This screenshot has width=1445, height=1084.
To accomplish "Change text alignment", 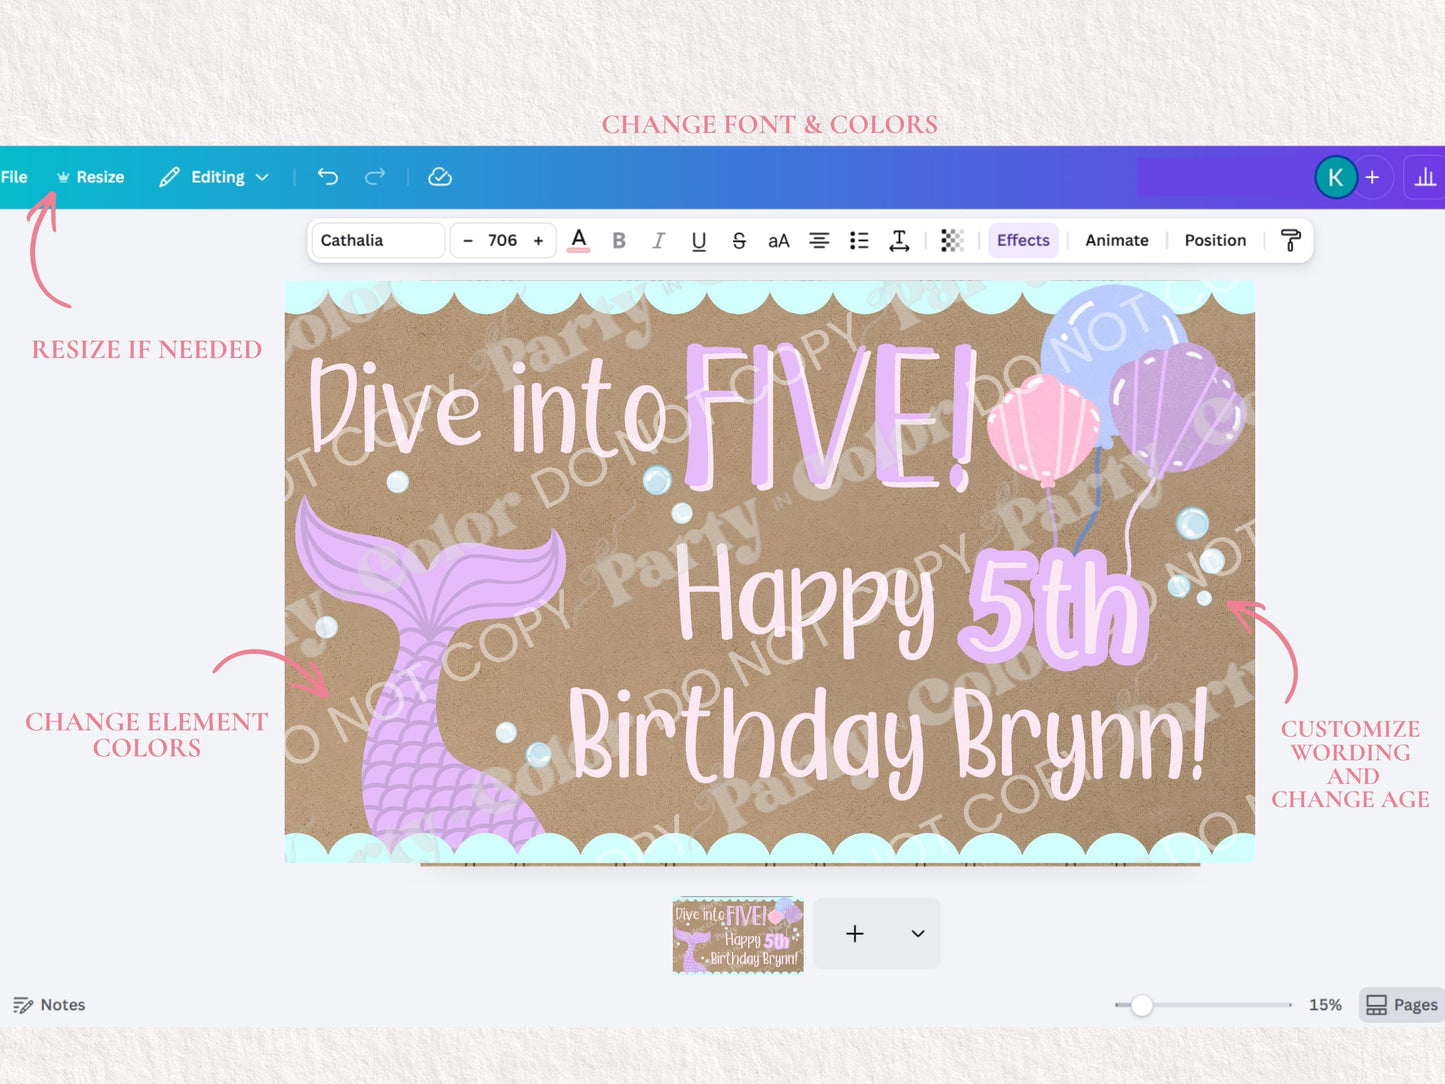I will point(819,240).
